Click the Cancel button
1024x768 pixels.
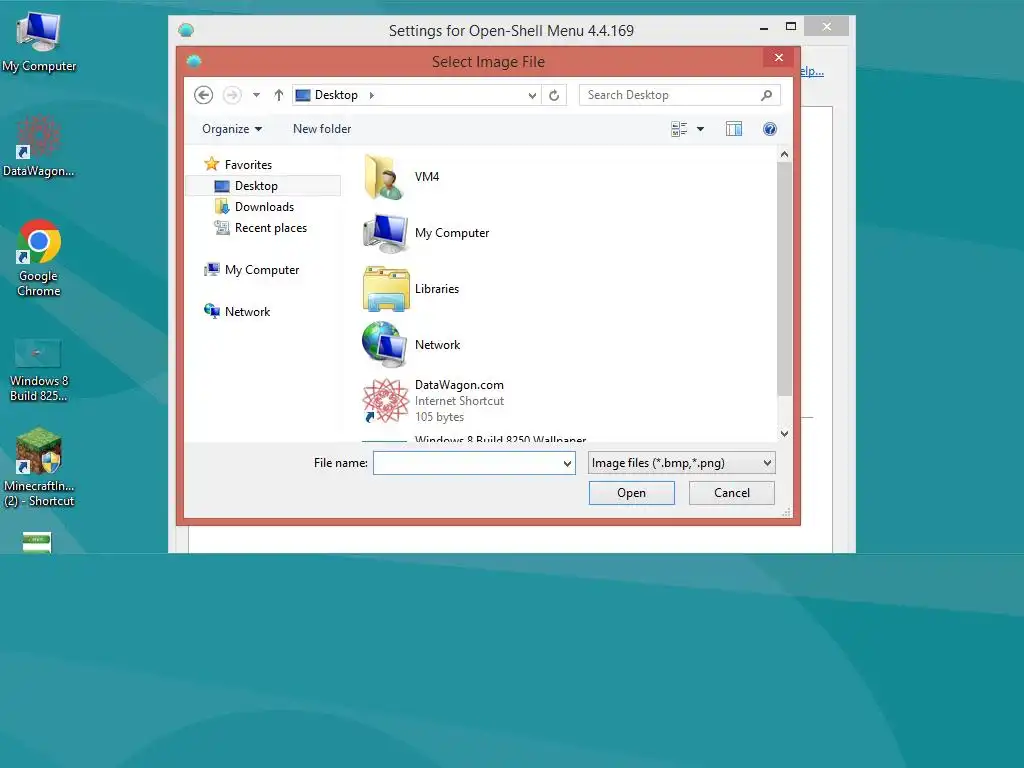click(x=731, y=493)
